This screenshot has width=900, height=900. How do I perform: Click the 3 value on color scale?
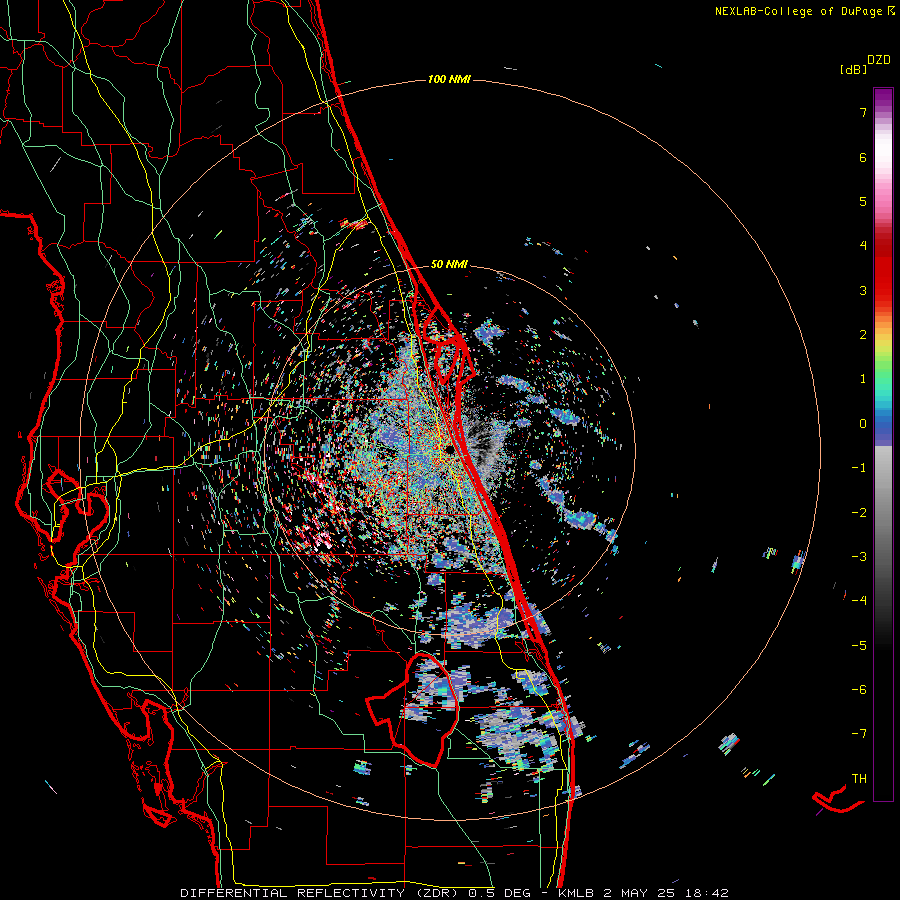click(863, 290)
